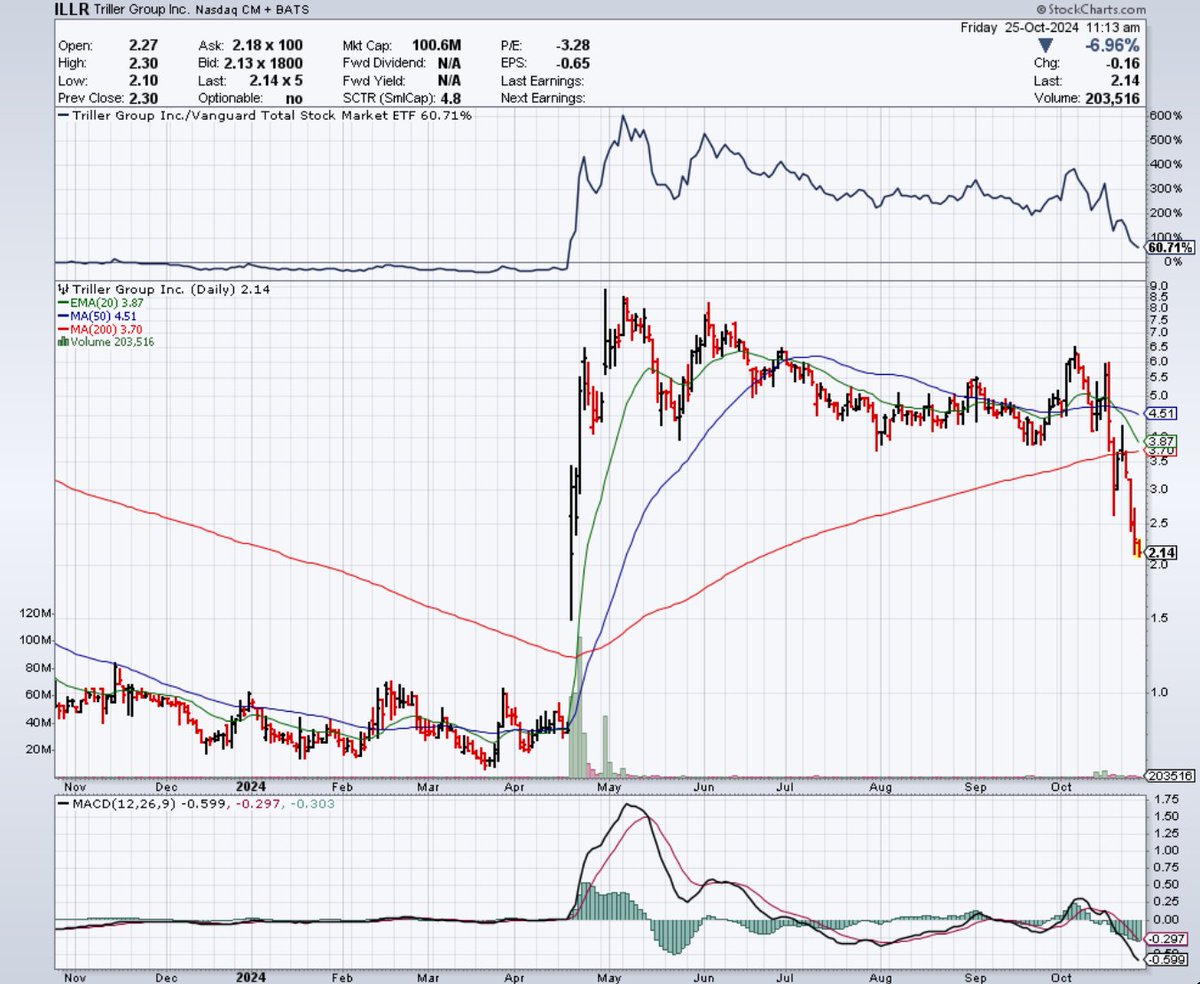Click the 3.87 EMA(20) price axis tag
1200x984 pixels.
coord(1162,441)
